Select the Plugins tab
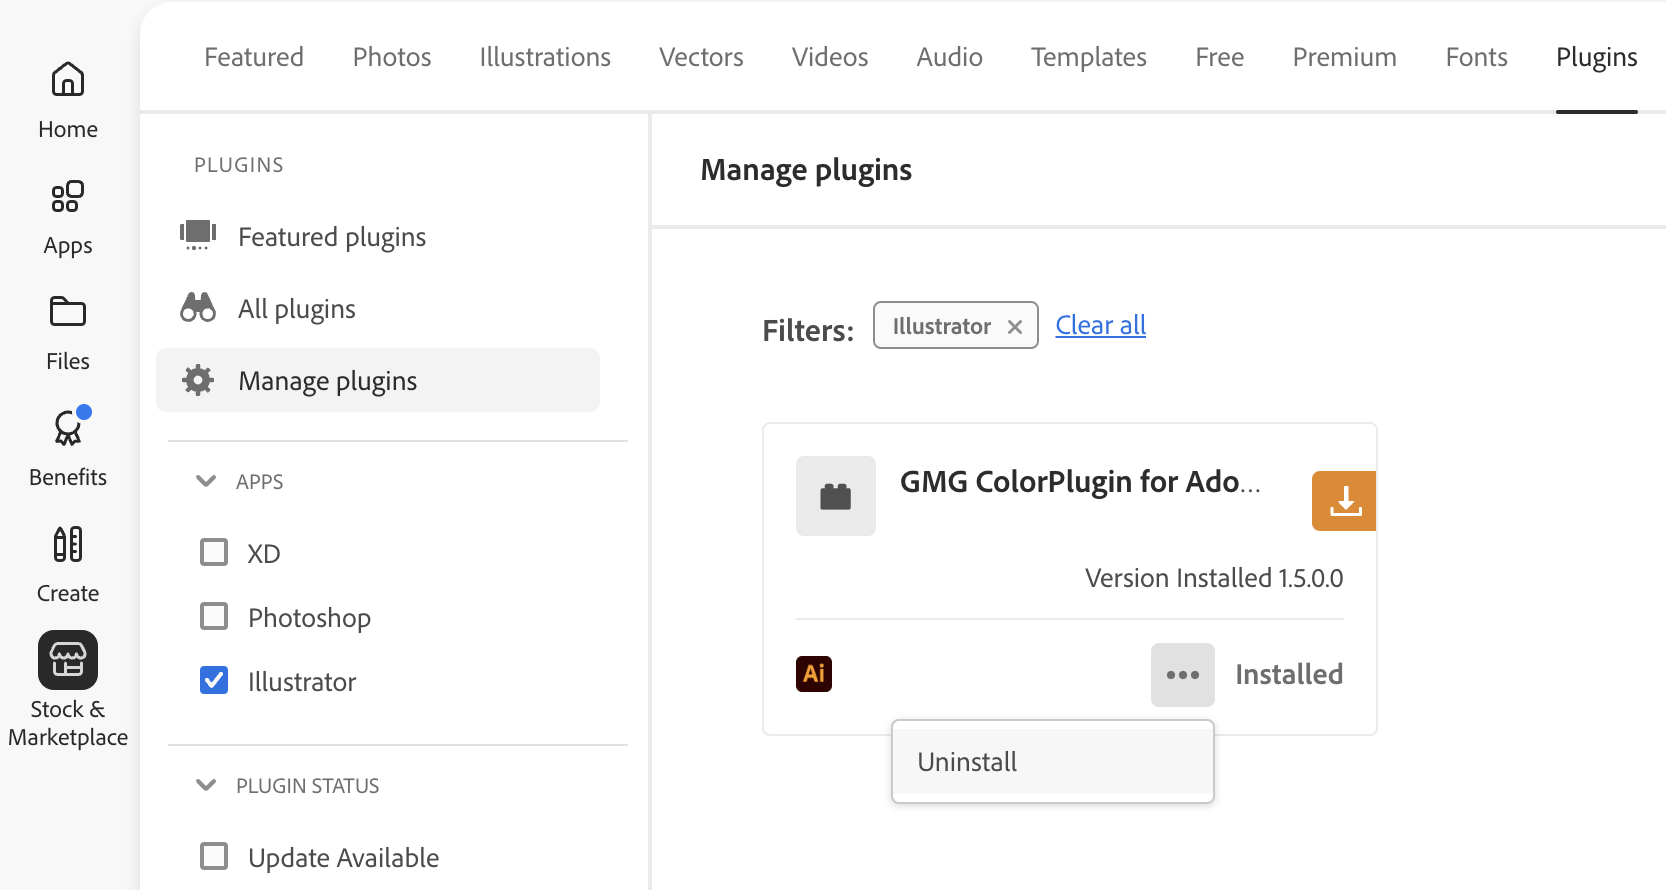1666x890 pixels. click(1597, 57)
